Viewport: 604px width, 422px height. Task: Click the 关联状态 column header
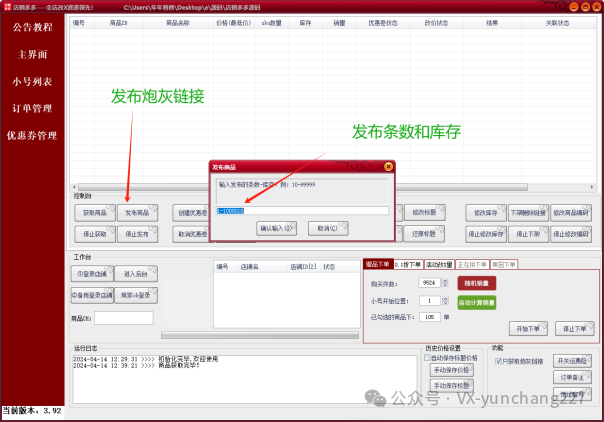click(x=557, y=23)
